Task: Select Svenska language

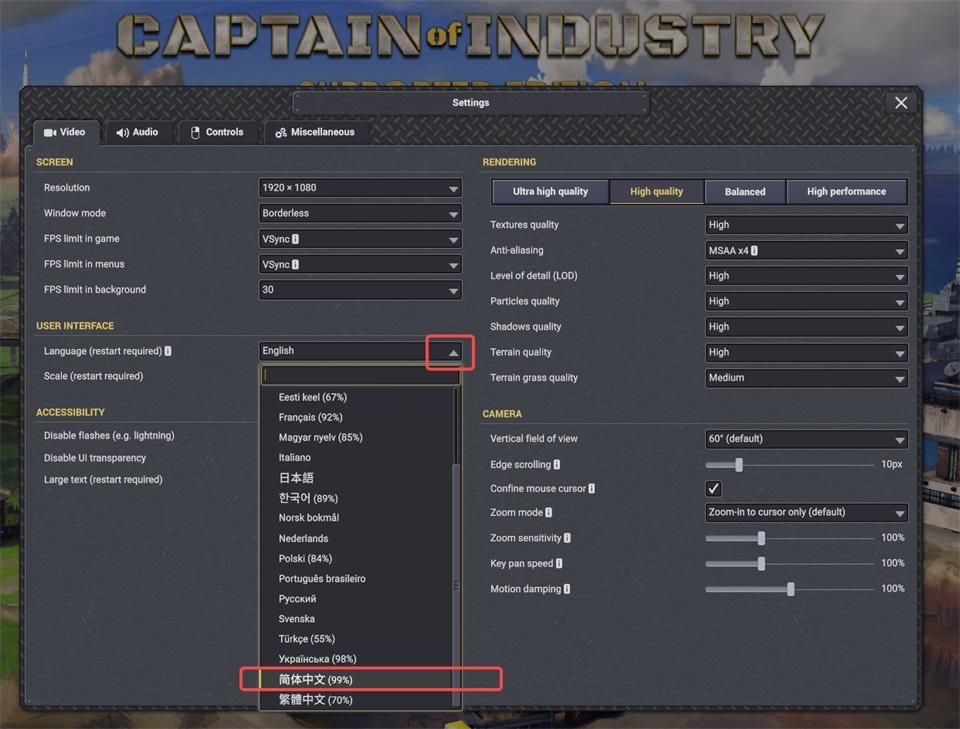Action: 356,619
